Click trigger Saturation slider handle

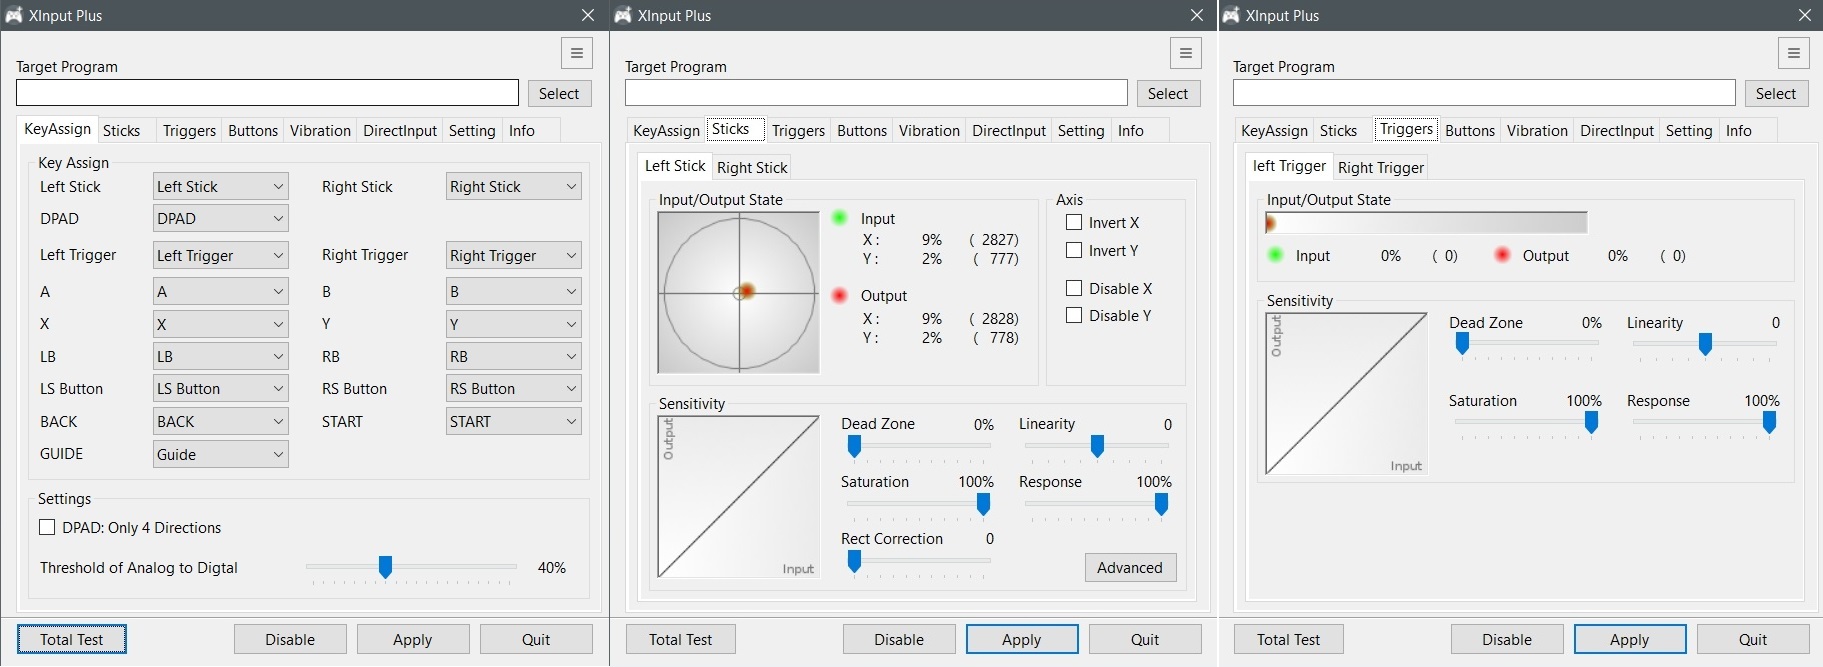pos(1591,423)
